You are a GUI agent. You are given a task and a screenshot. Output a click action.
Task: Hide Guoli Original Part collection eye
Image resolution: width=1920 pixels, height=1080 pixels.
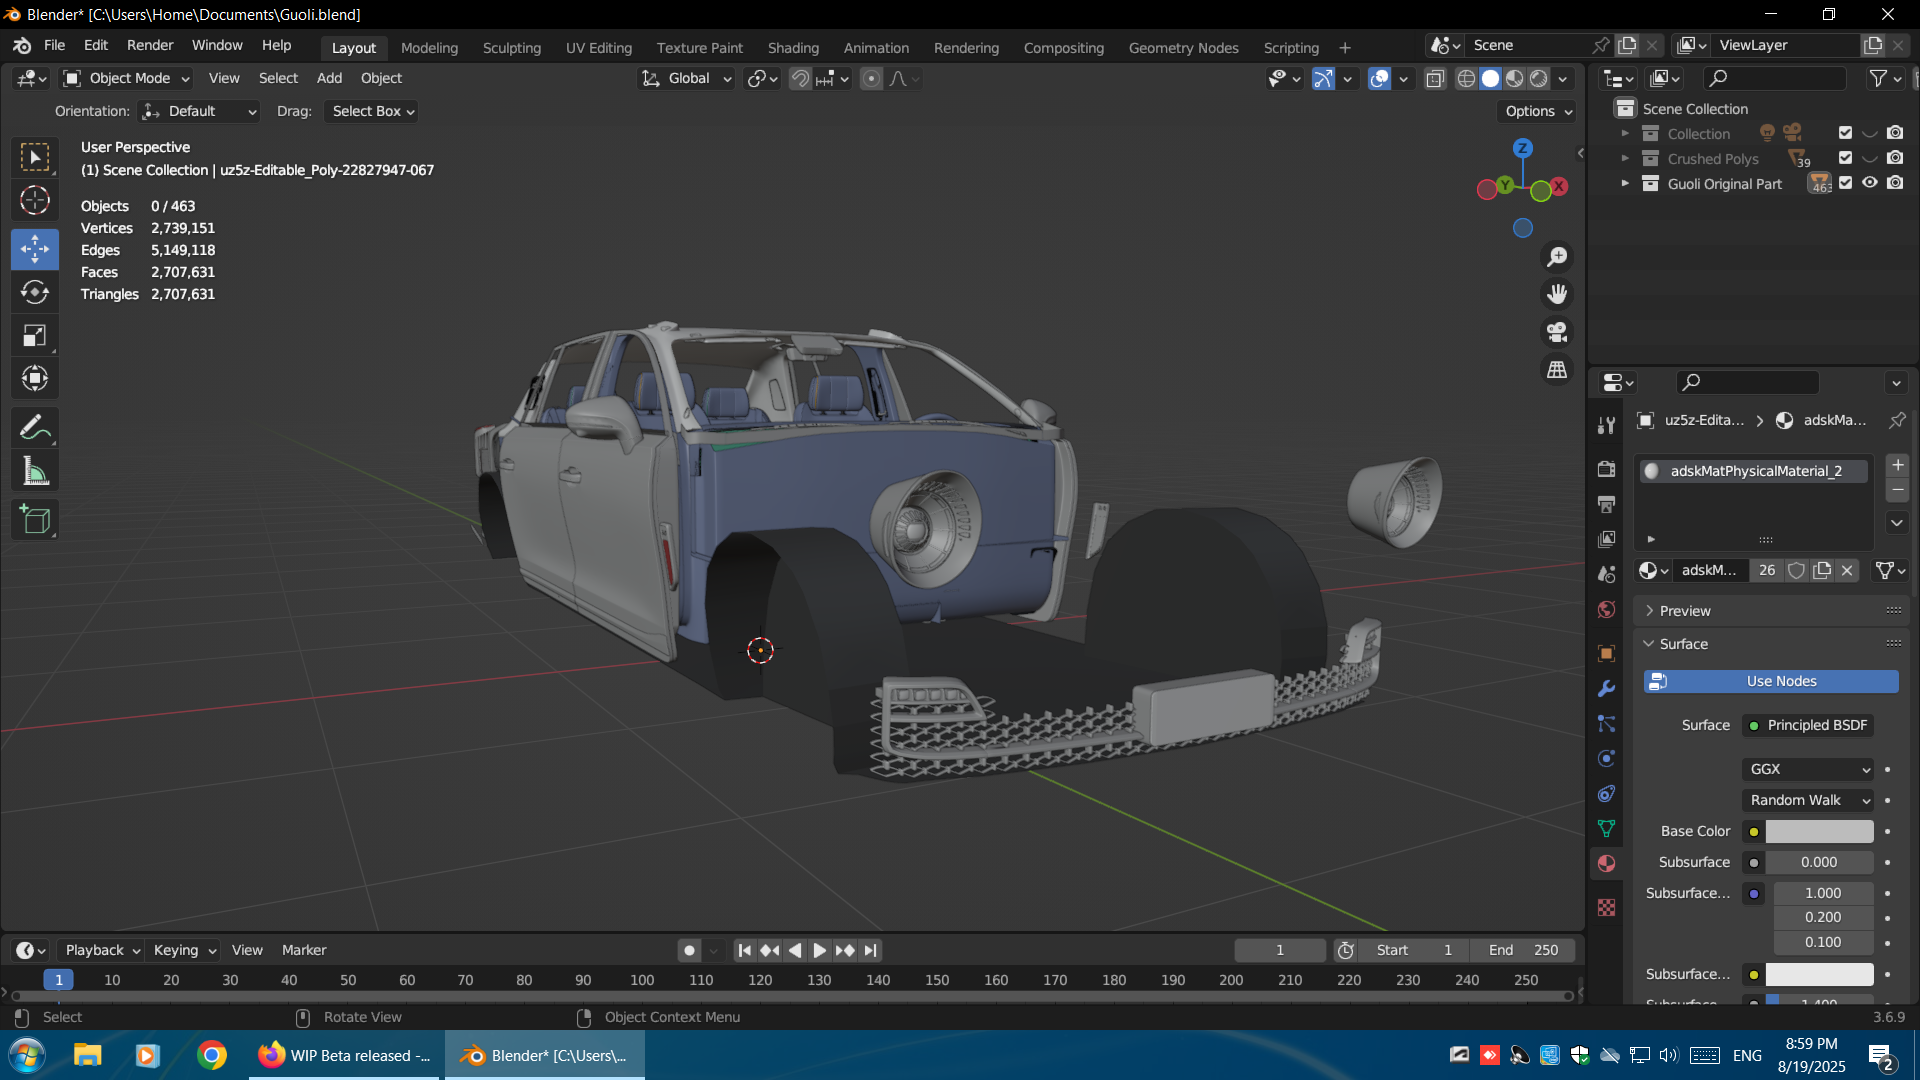tap(1869, 183)
